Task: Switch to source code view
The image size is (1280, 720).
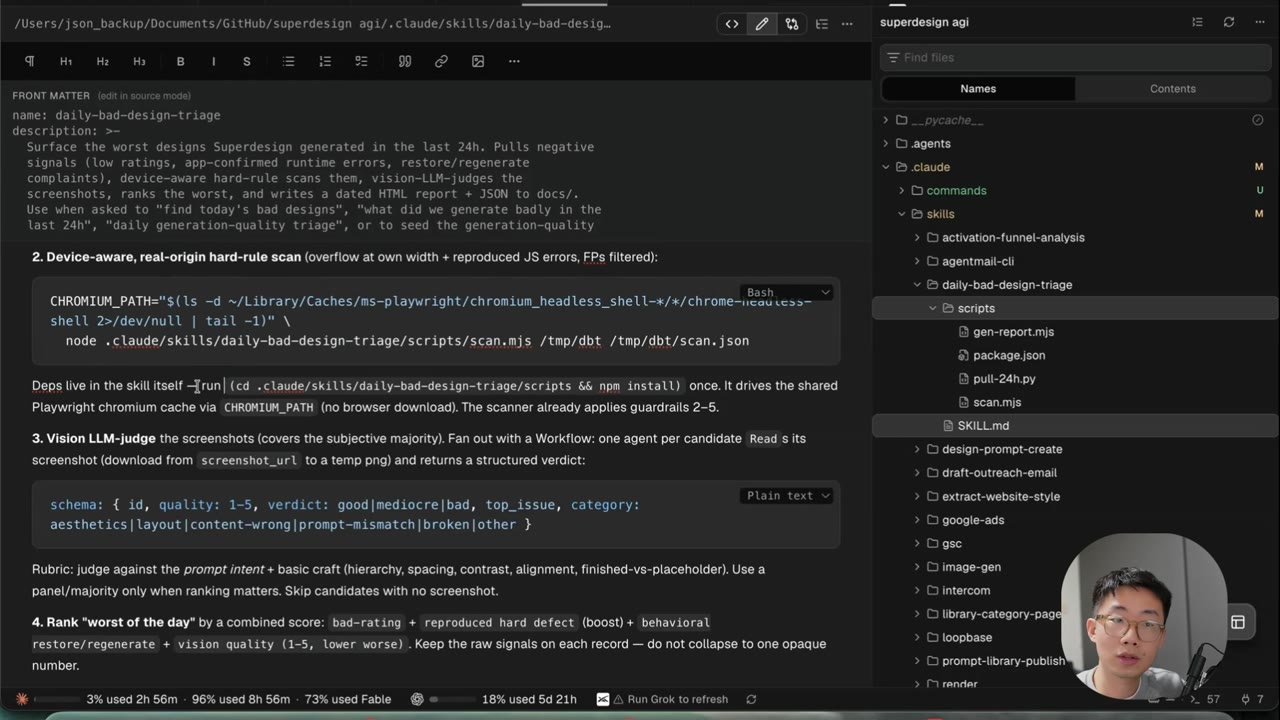Action: [x=732, y=24]
